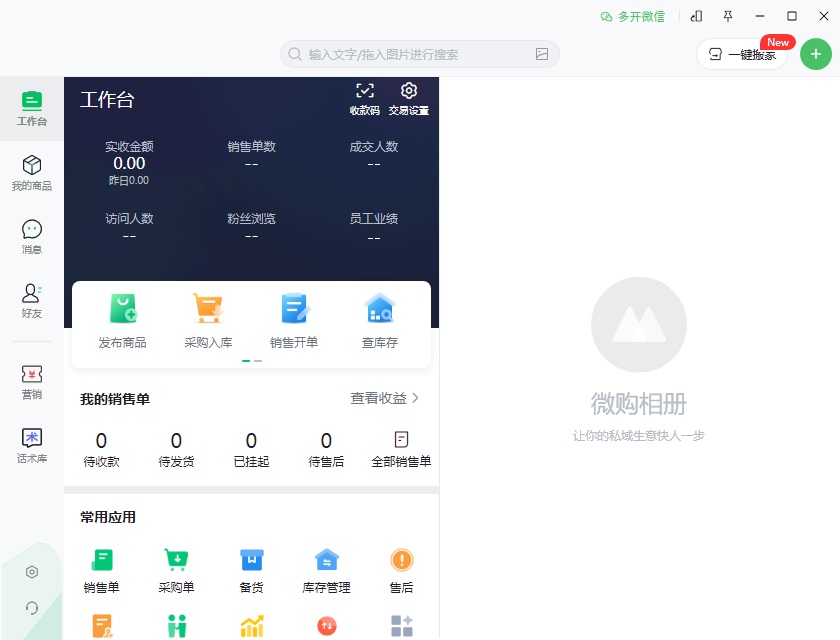Expand 查看收益 chevron link
The image size is (840, 640).
385,398
